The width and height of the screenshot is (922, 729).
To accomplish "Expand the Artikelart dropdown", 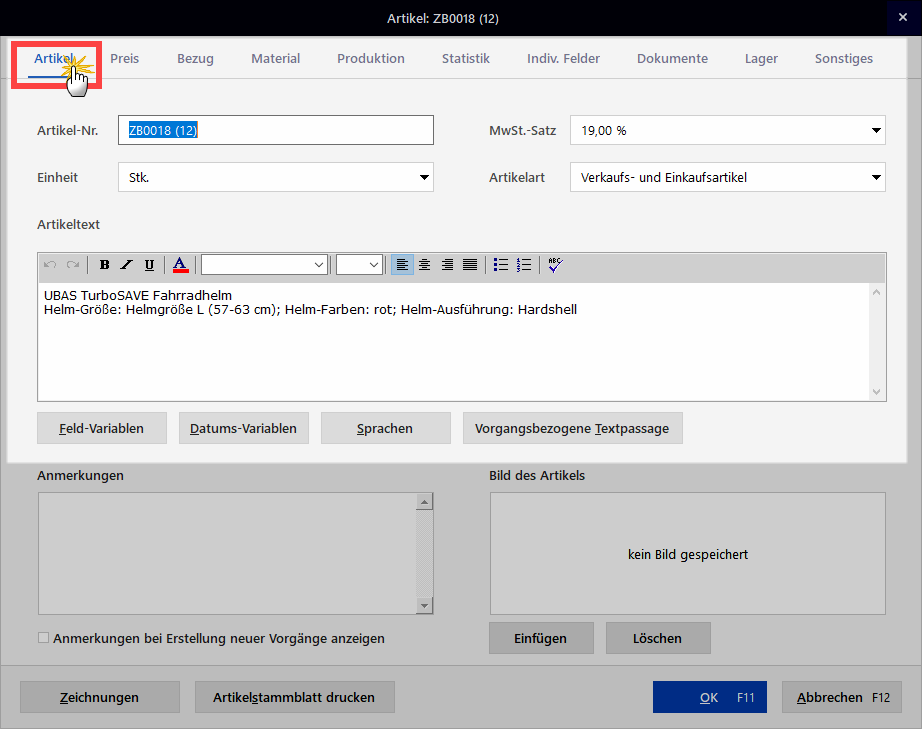I will pyautogui.click(x=876, y=178).
